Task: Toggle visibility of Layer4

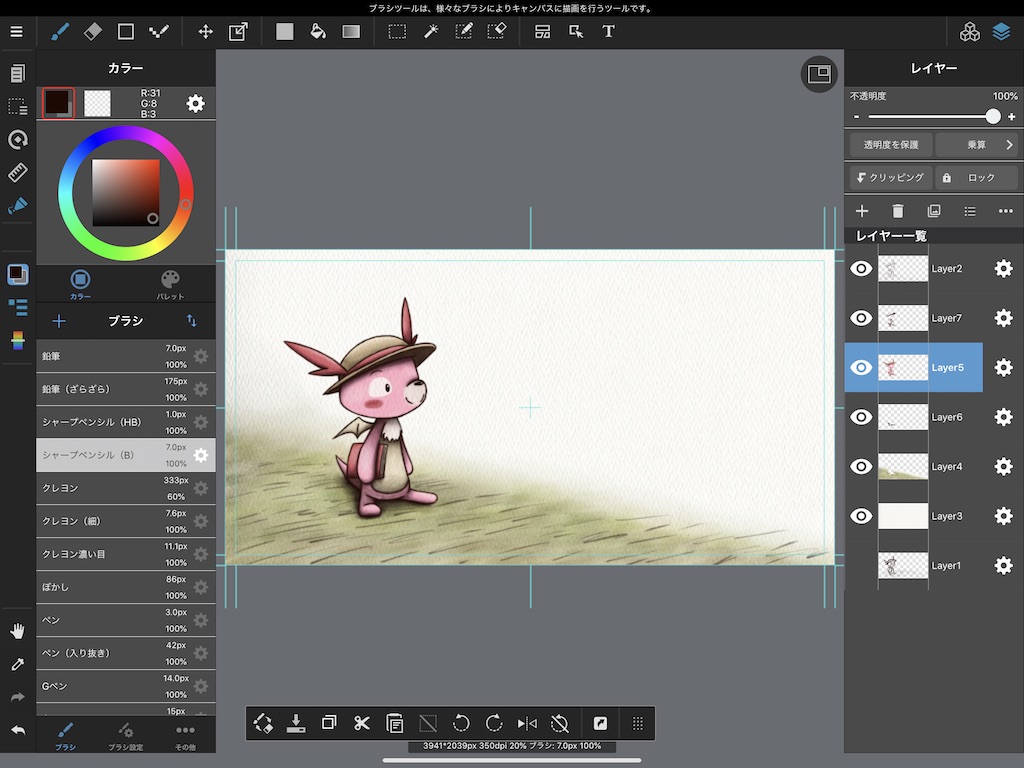Action: pos(861,466)
